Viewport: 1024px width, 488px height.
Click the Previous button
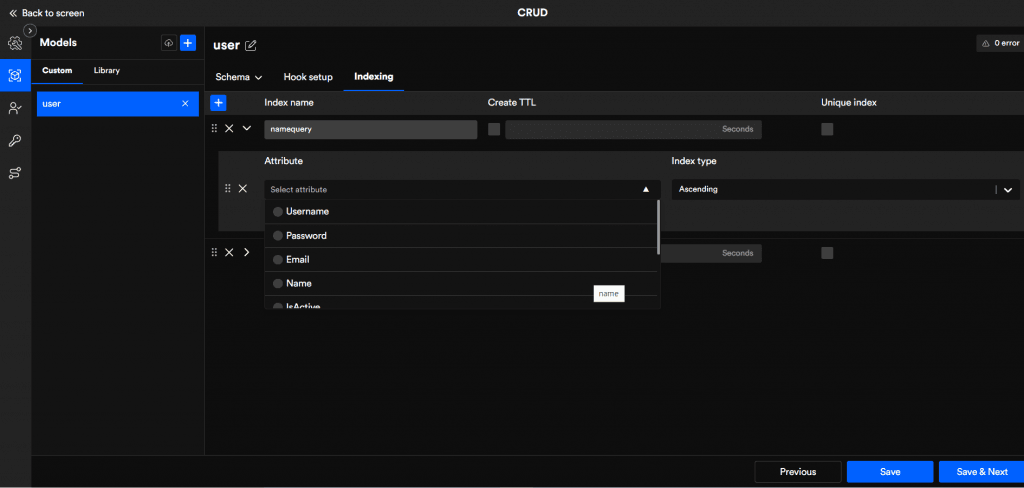tap(798, 472)
